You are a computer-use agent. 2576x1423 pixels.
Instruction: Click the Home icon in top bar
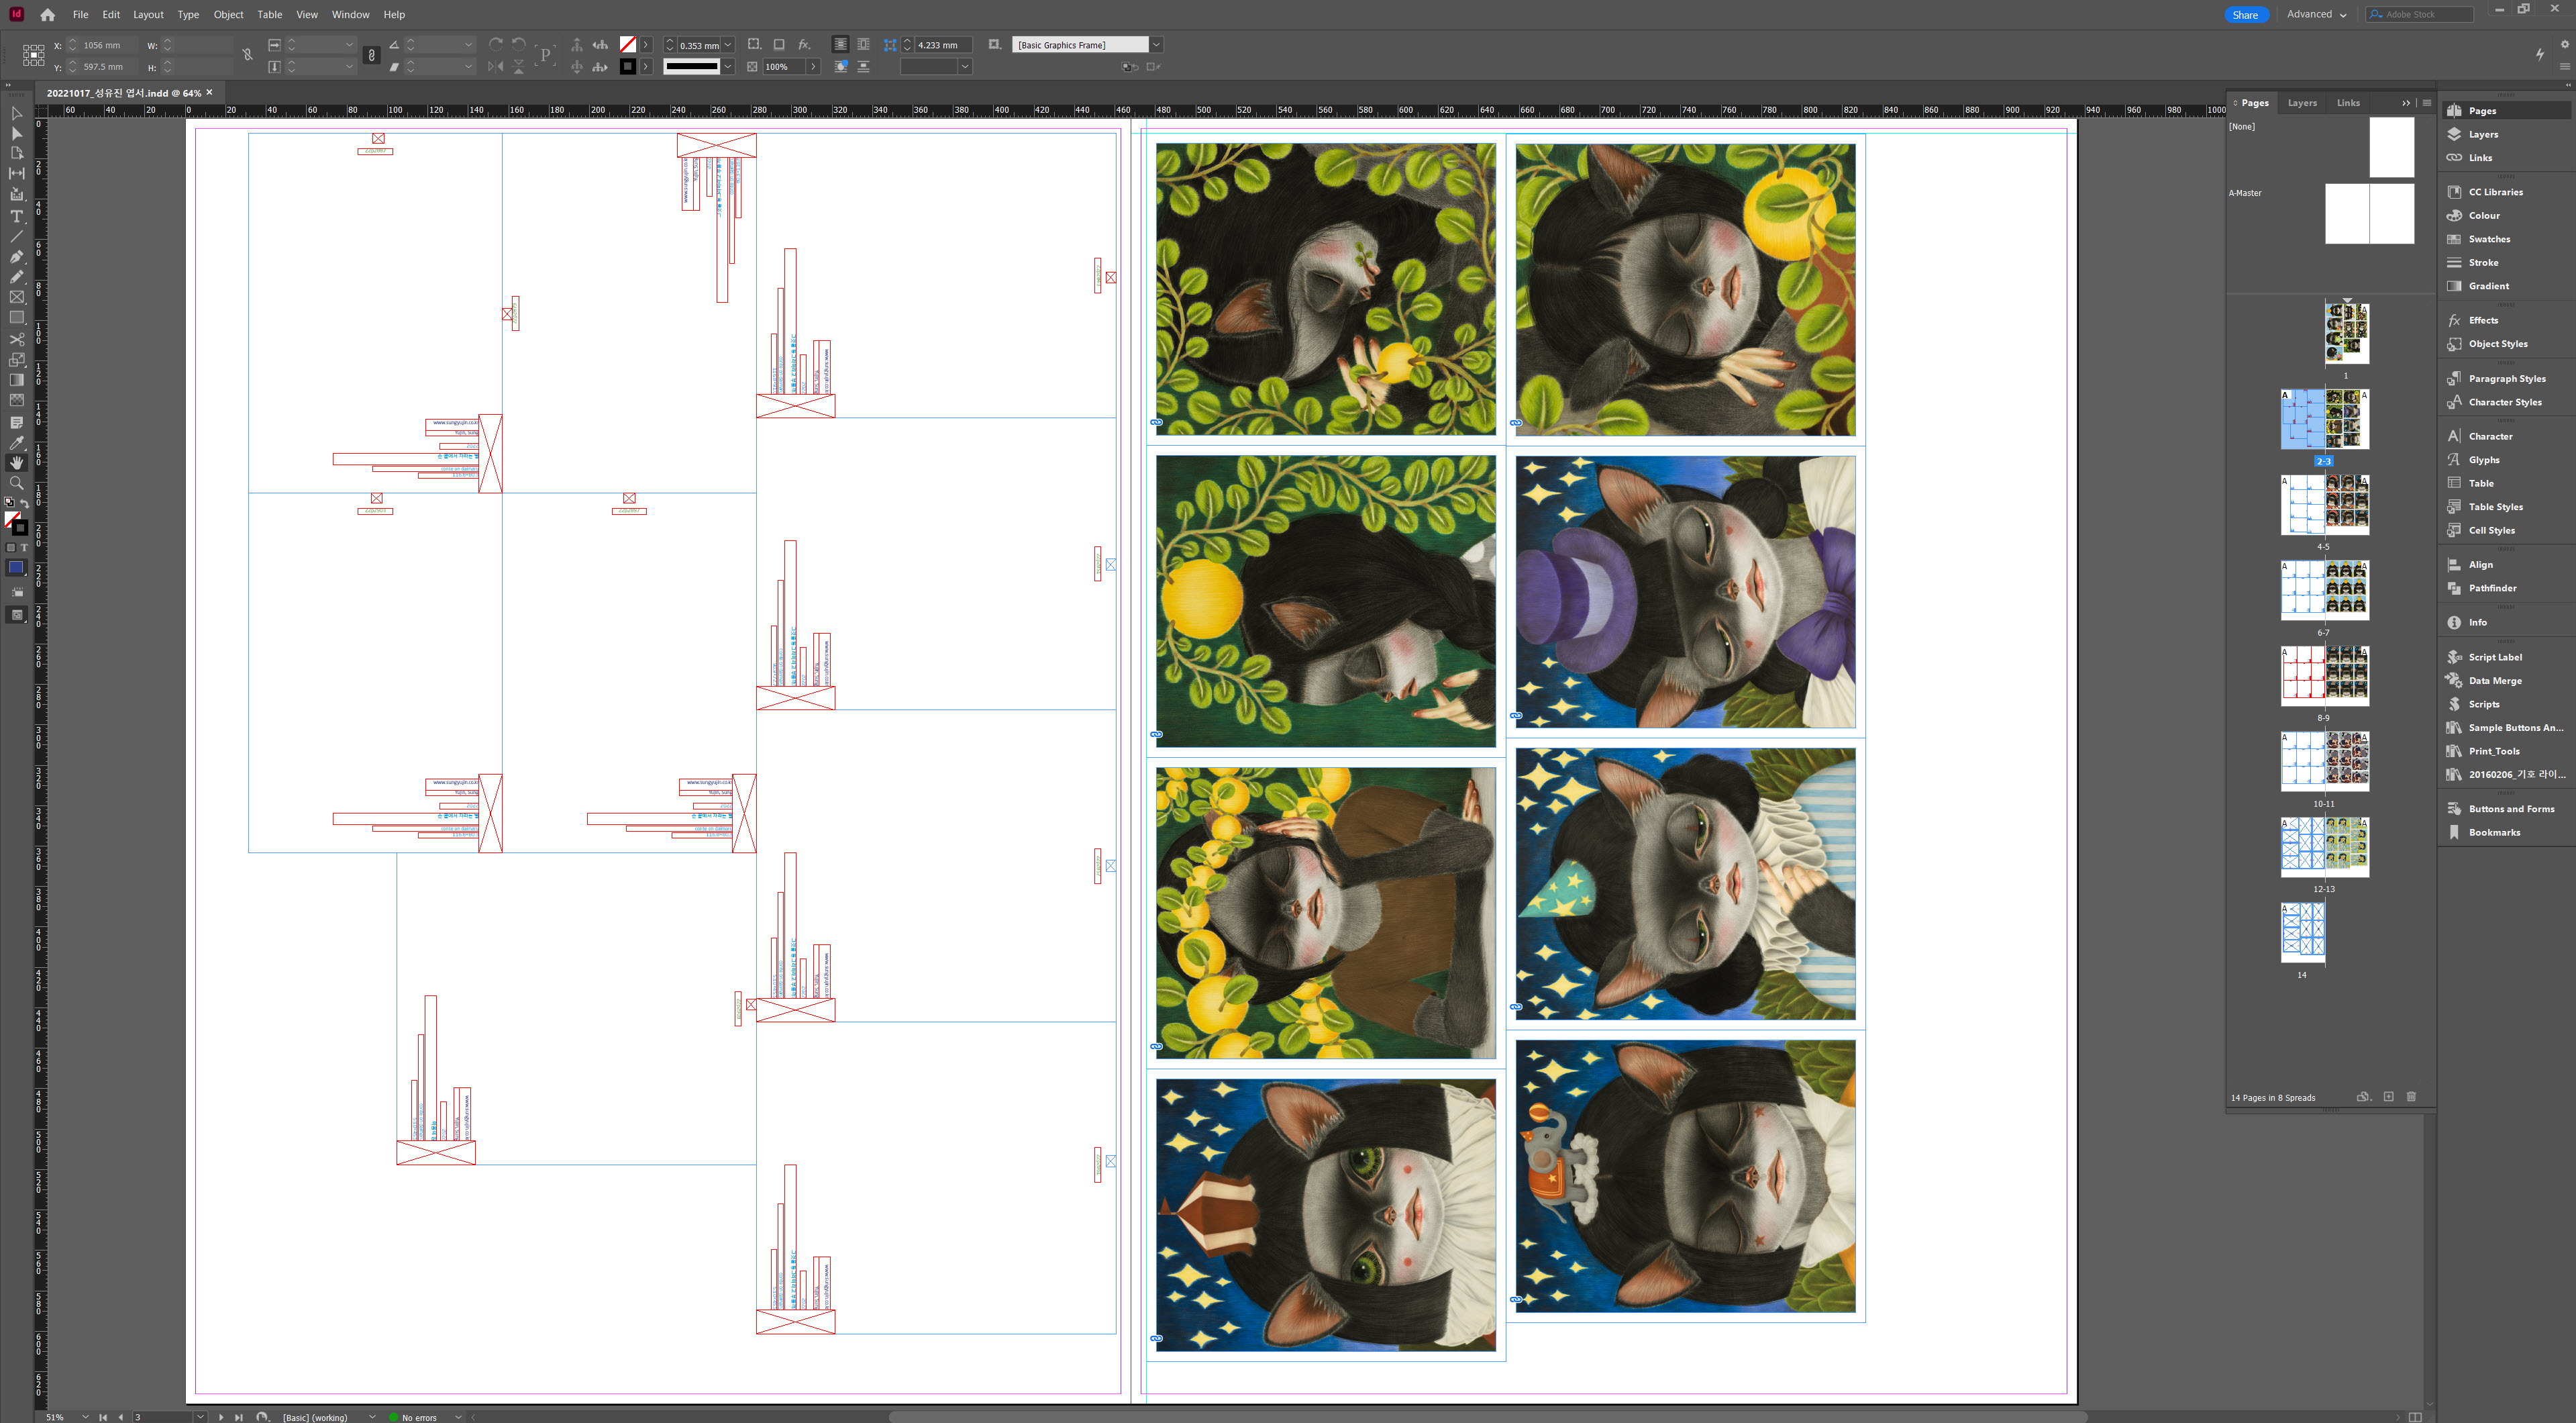point(47,14)
